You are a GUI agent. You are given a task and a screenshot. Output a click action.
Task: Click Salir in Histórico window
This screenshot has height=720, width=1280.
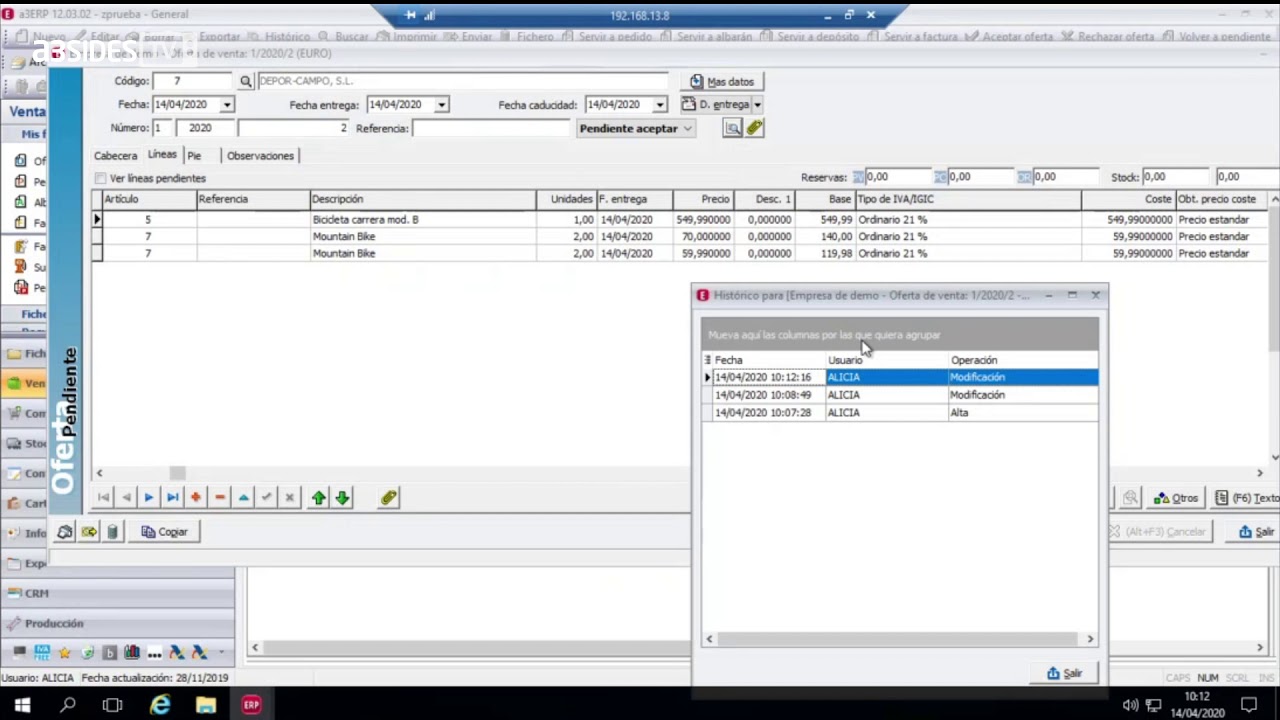1064,673
